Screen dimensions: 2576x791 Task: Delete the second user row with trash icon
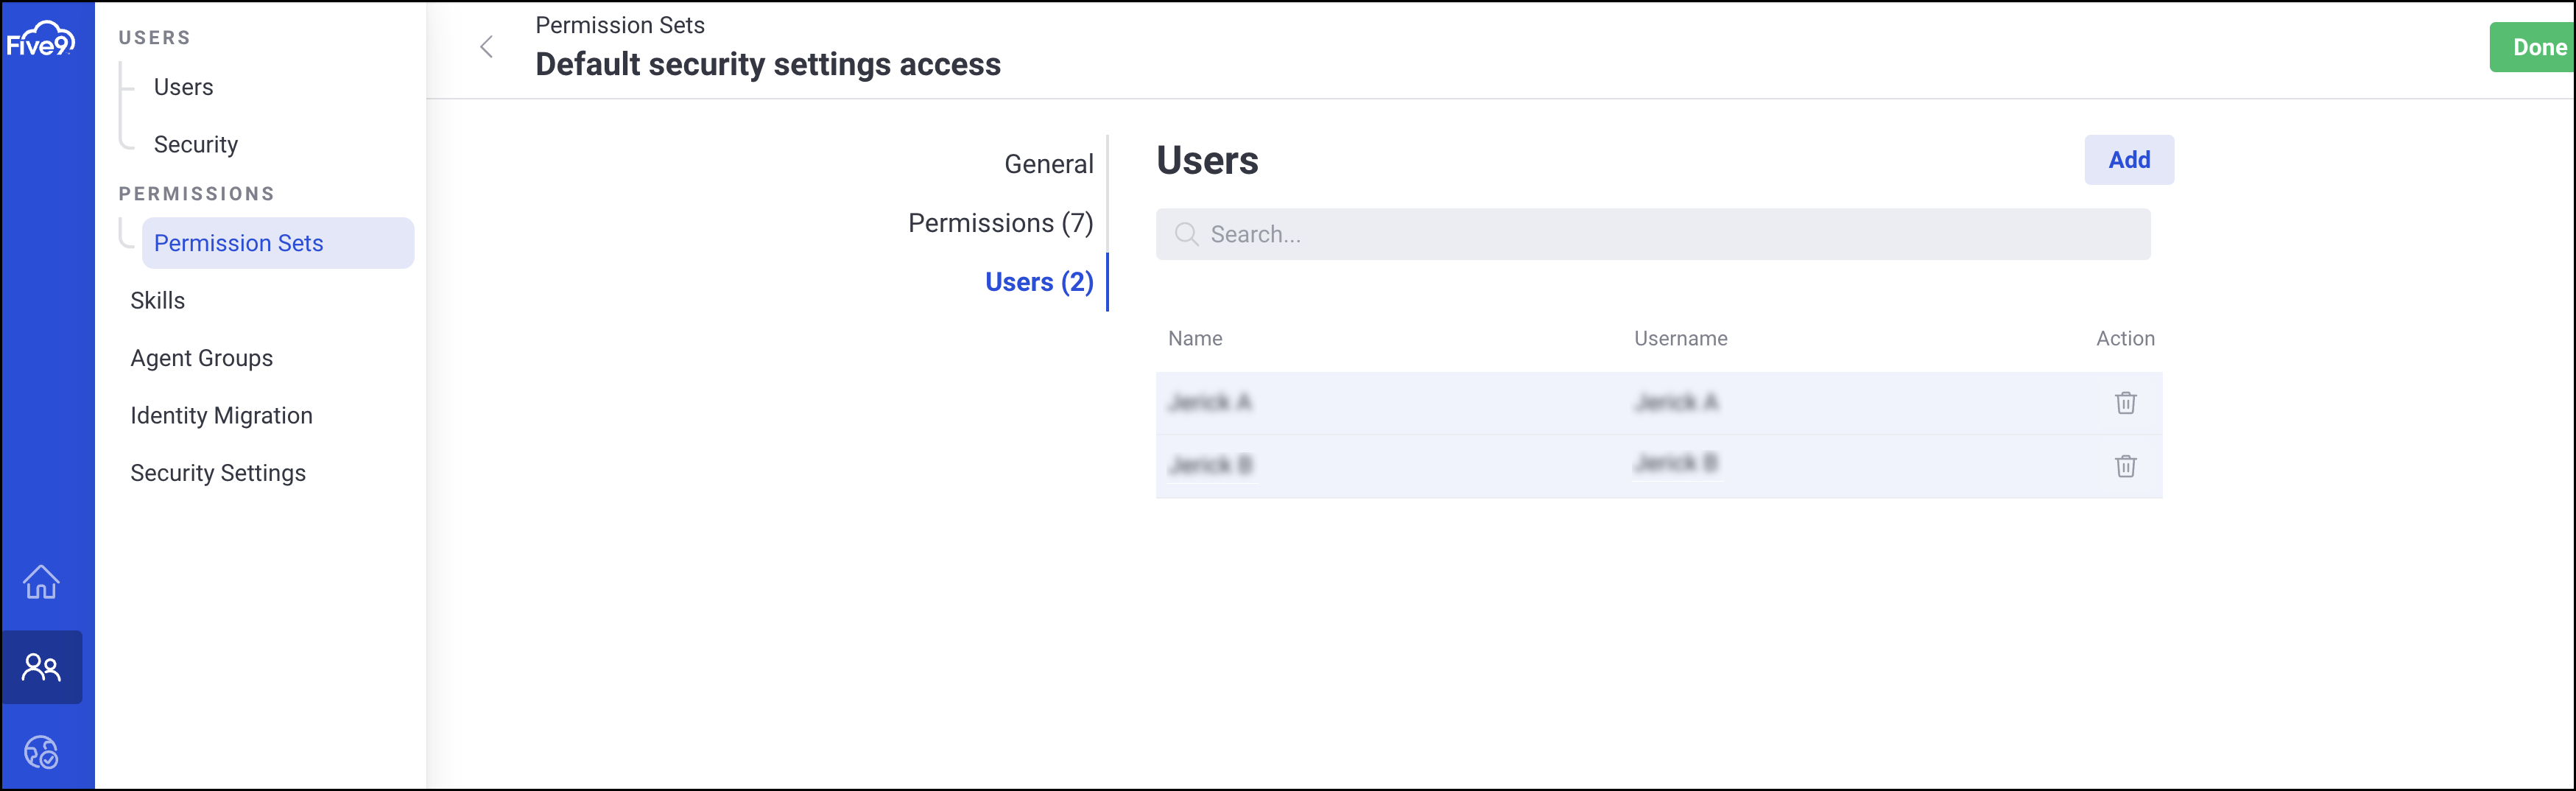[2126, 465]
